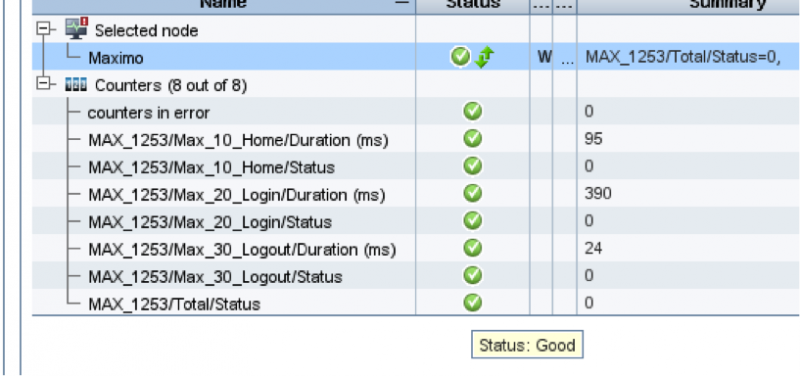Click status icon for Max_20_Login/Status row

[x=472, y=221]
